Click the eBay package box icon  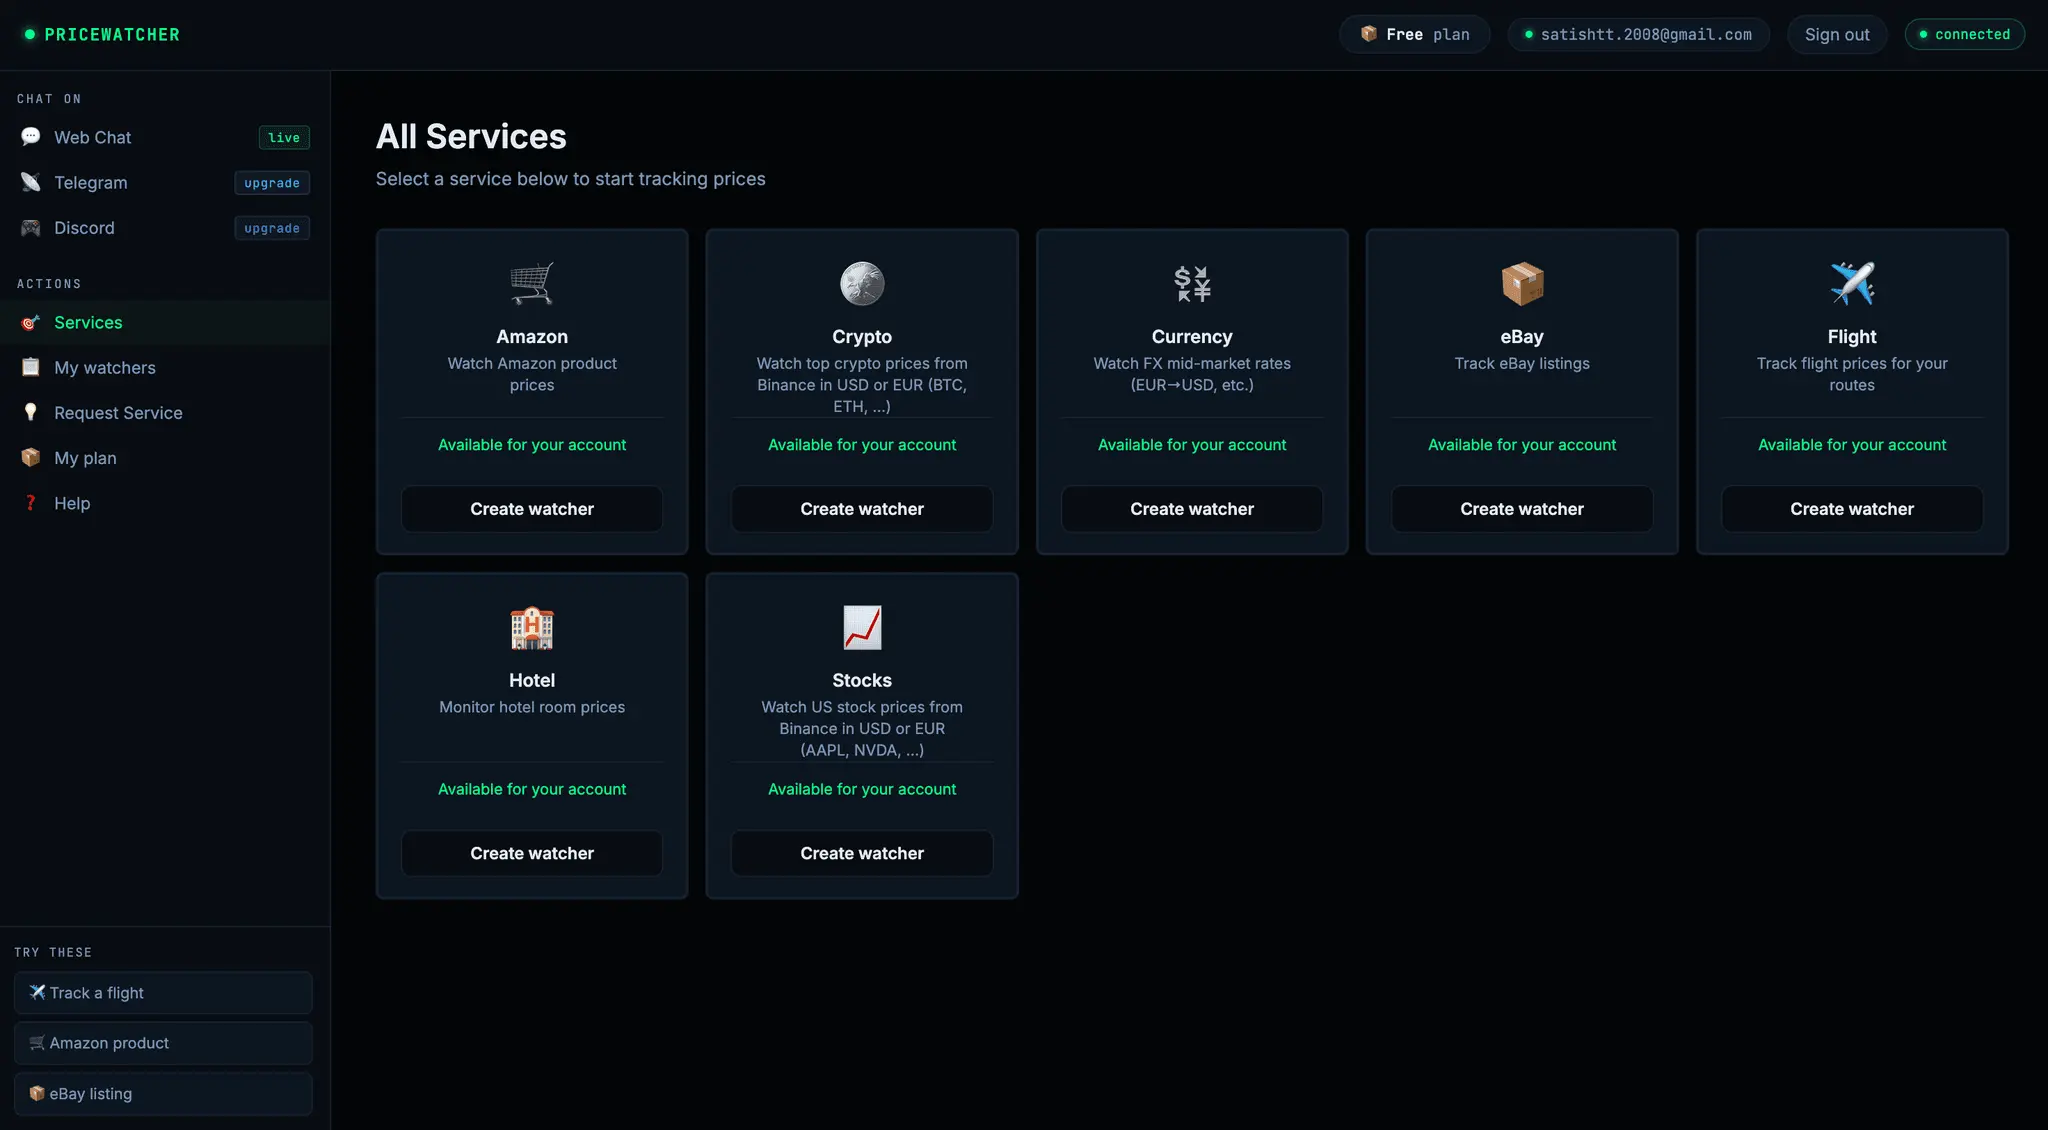1522,284
